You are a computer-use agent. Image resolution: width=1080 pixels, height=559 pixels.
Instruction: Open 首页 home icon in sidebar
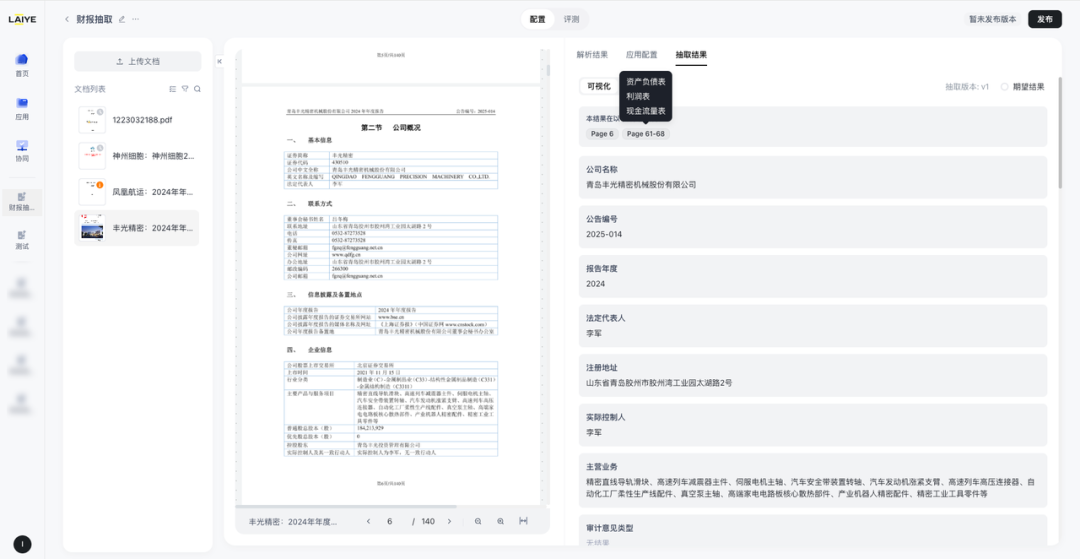coord(22,64)
